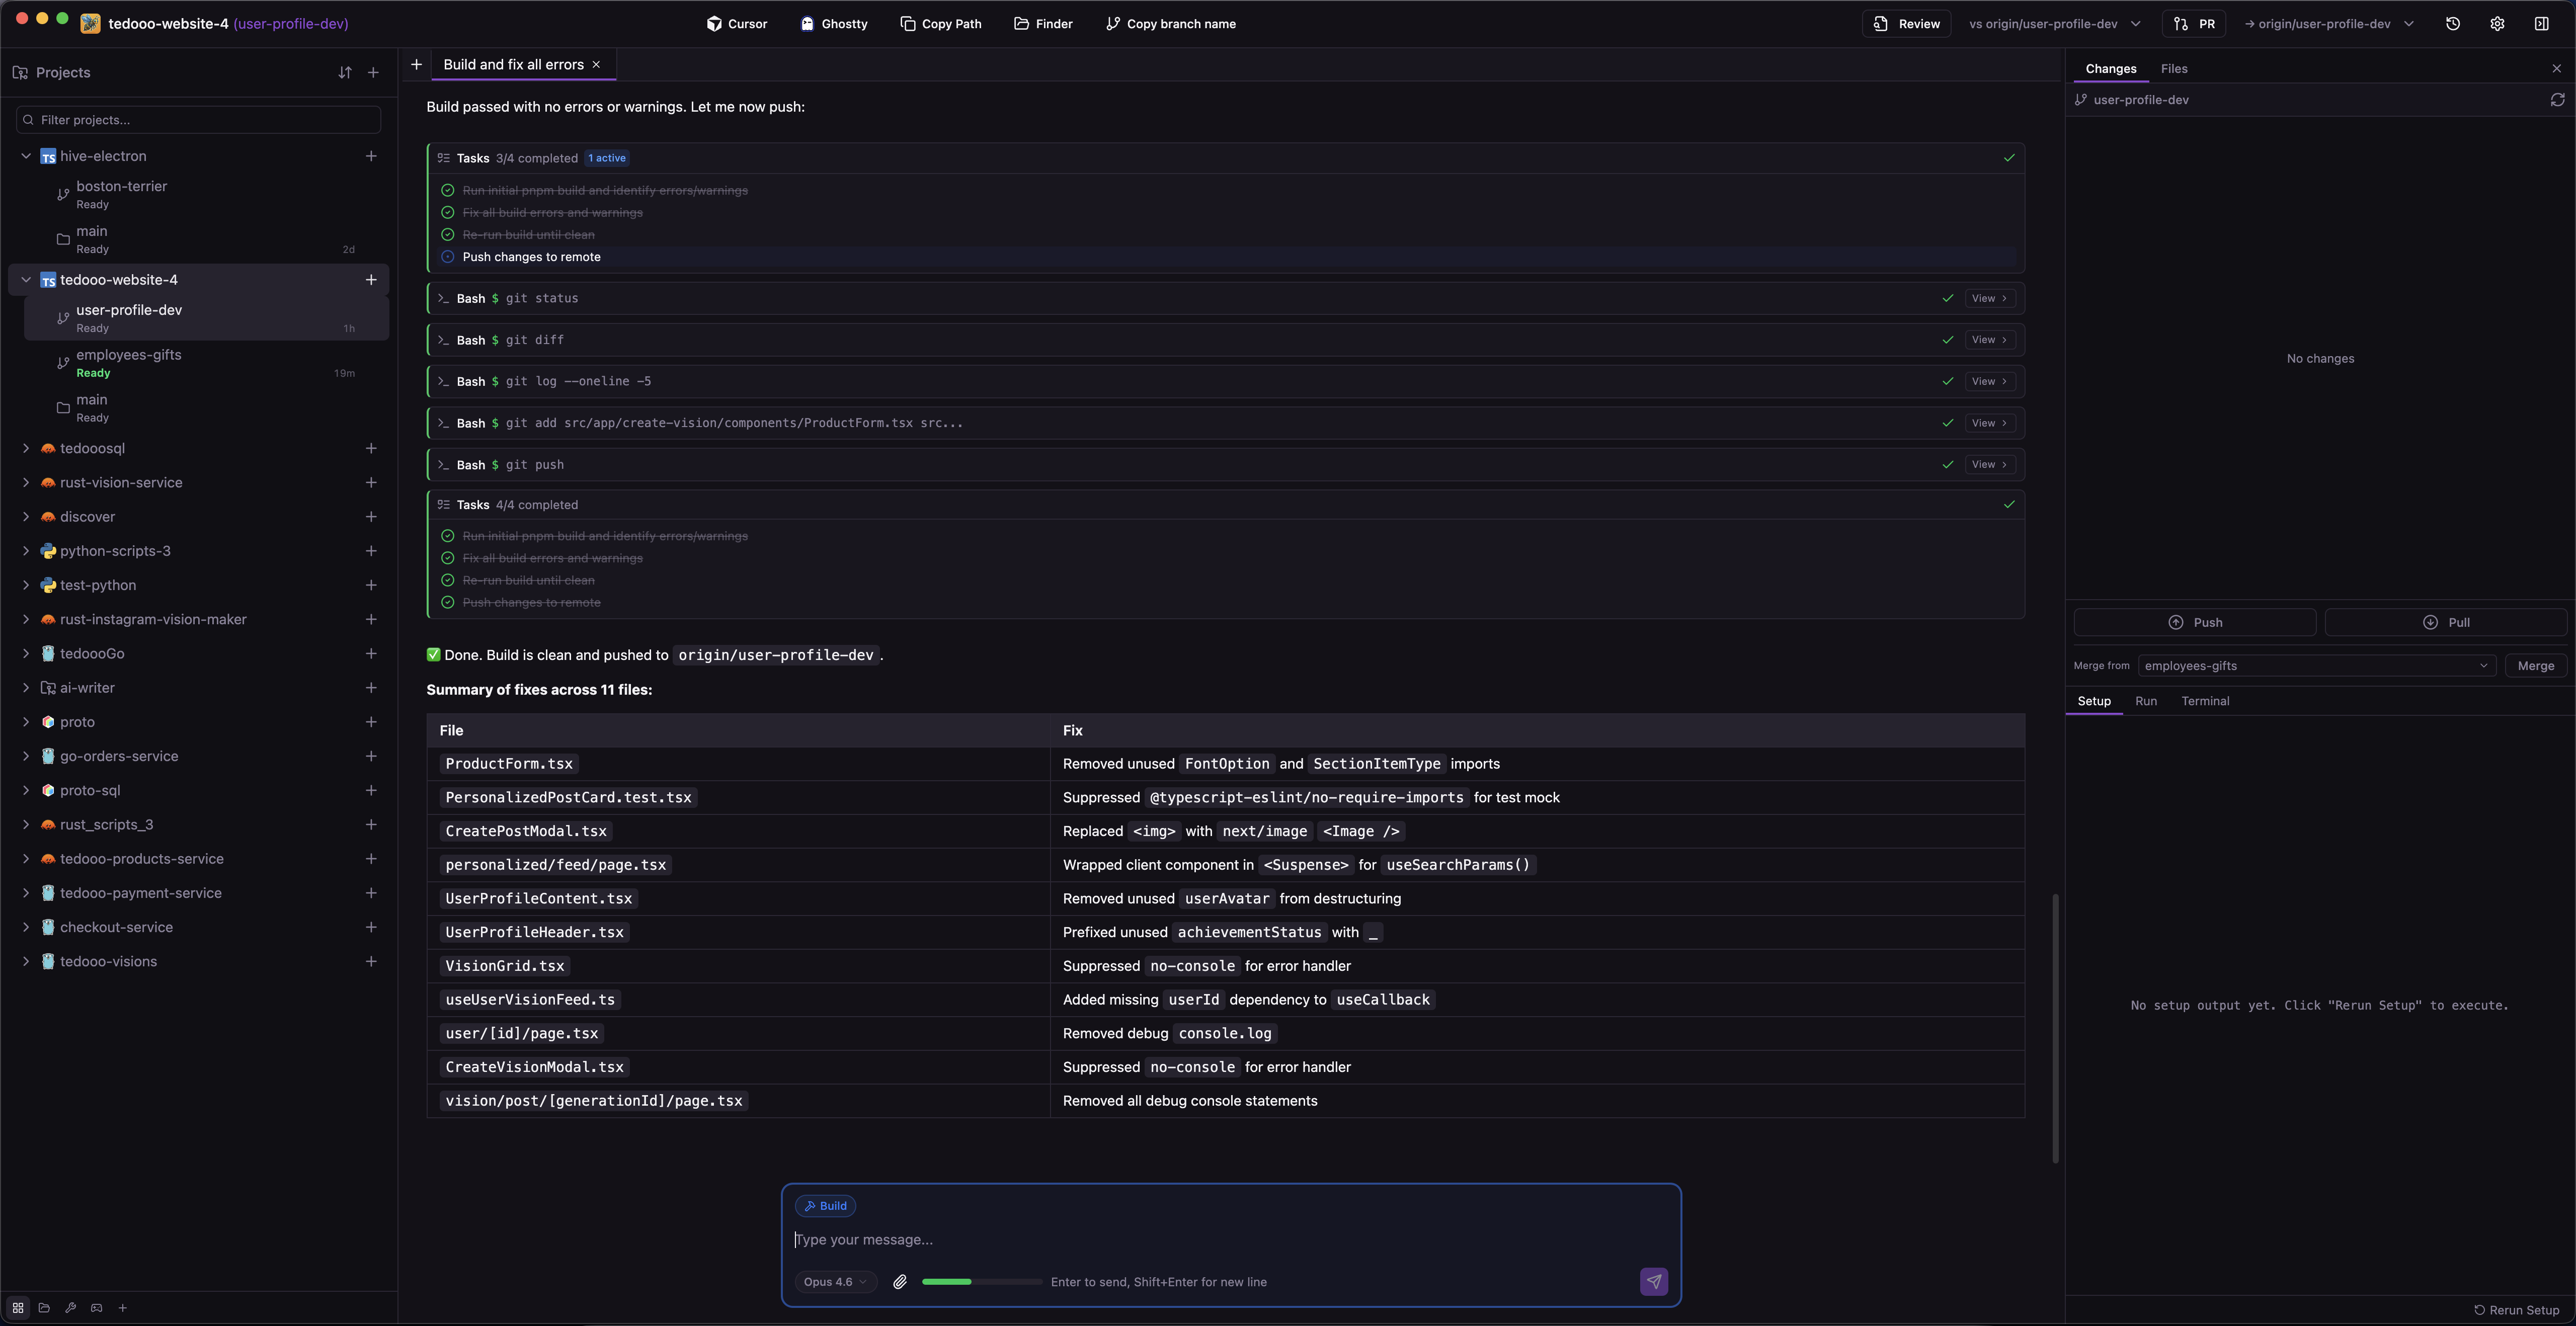Sort projects with the sort arrows icon

pyautogui.click(x=345, y=73)
